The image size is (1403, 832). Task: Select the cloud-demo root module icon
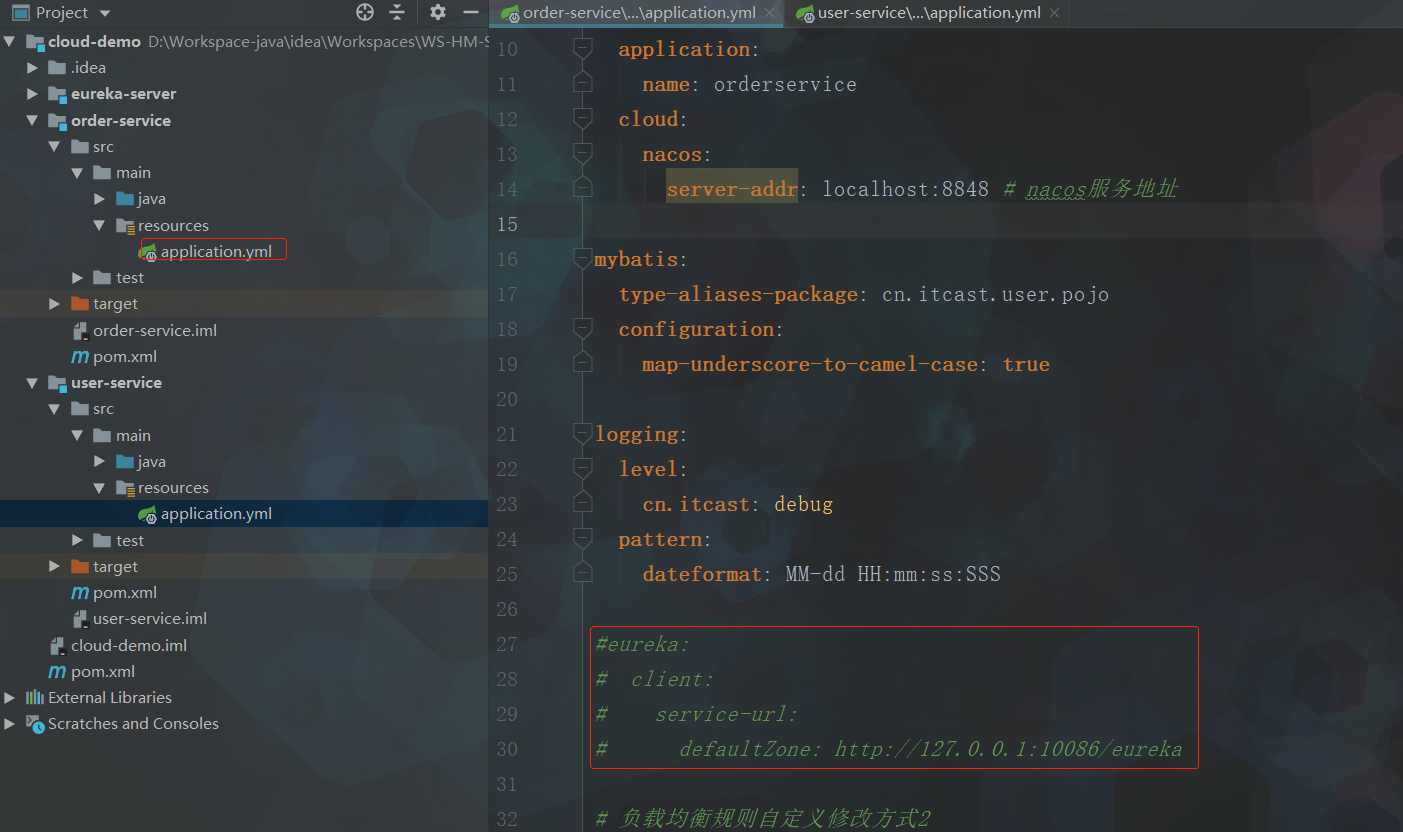(35, 42)
